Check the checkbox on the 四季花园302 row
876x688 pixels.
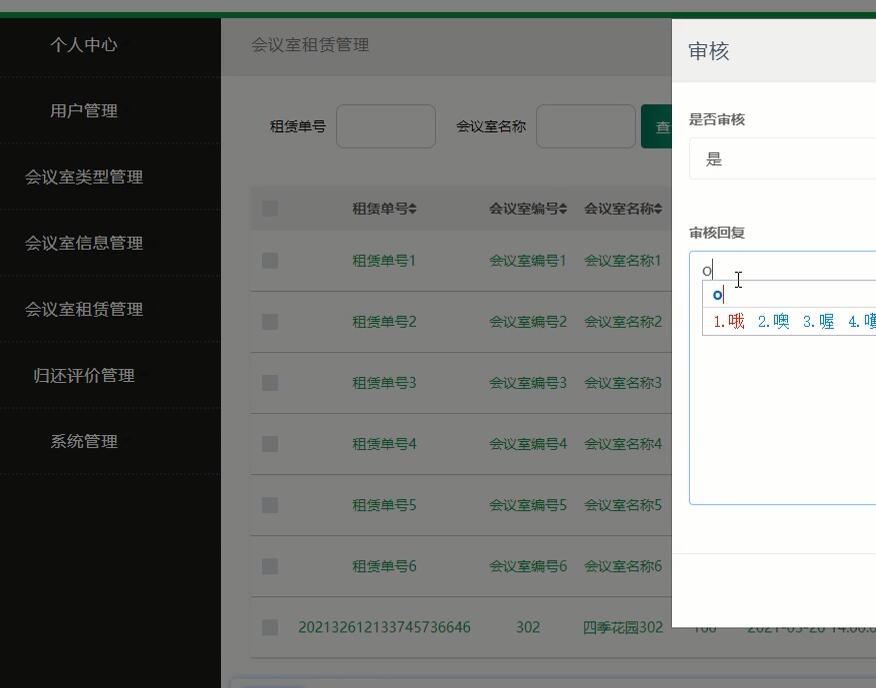click(267, 627)
